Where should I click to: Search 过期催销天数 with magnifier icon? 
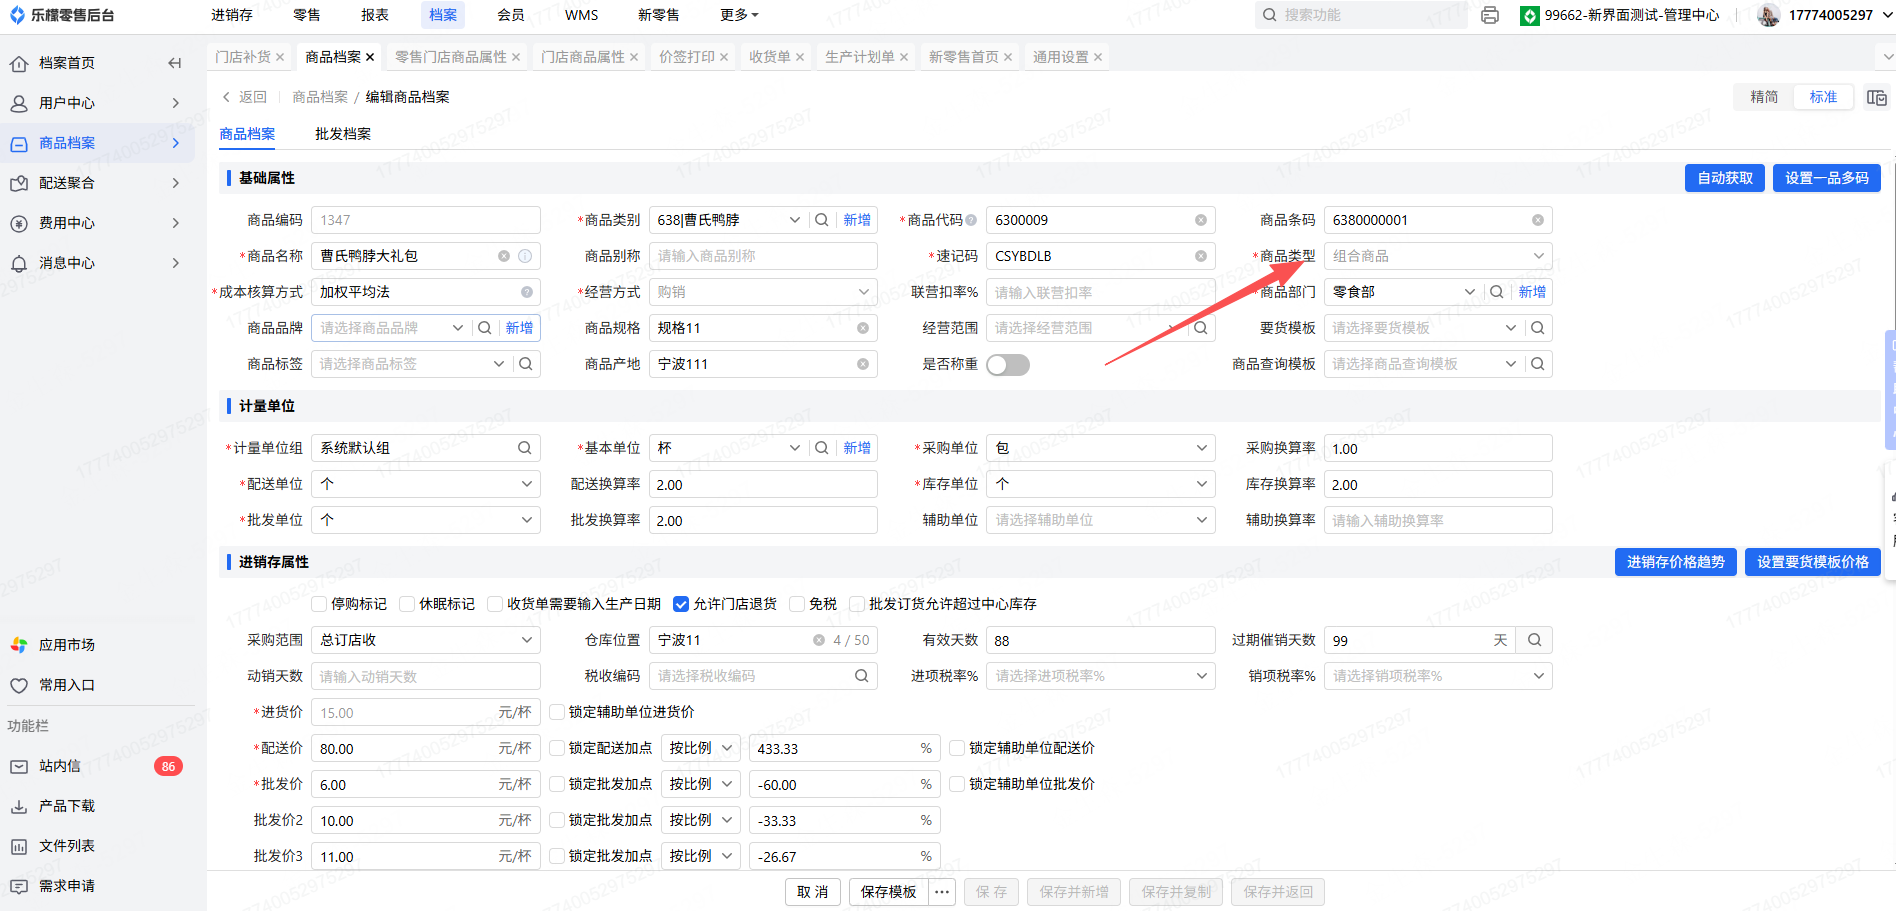[1535, 640]
